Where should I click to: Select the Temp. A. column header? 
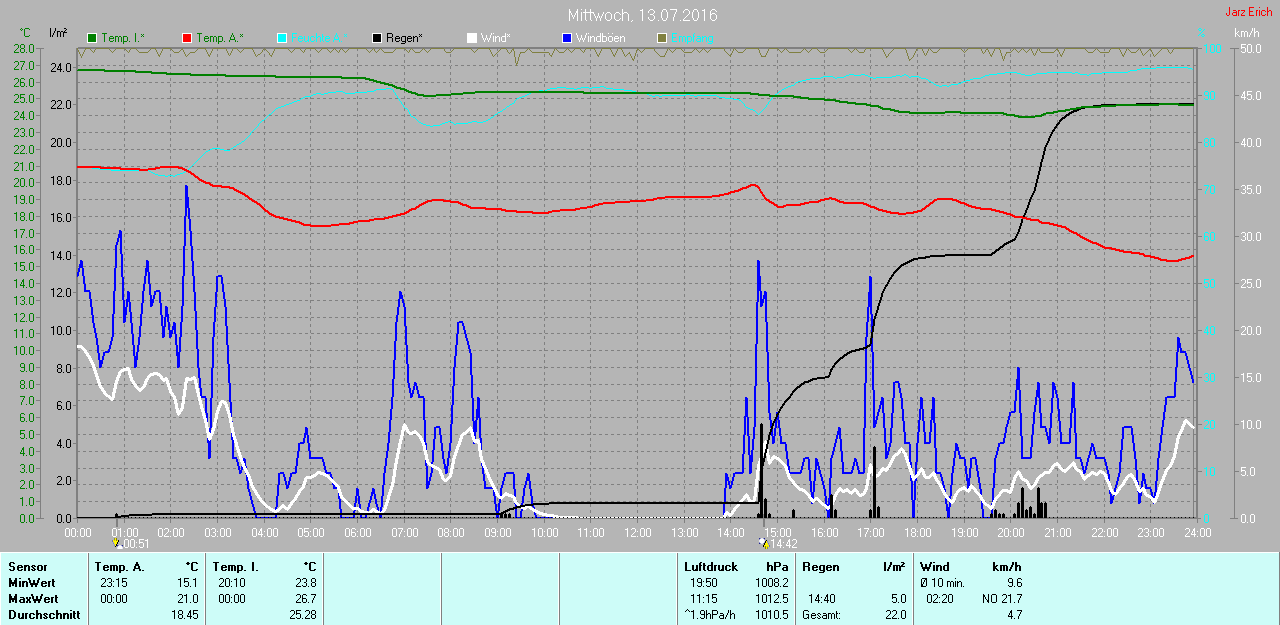[122, 567]
